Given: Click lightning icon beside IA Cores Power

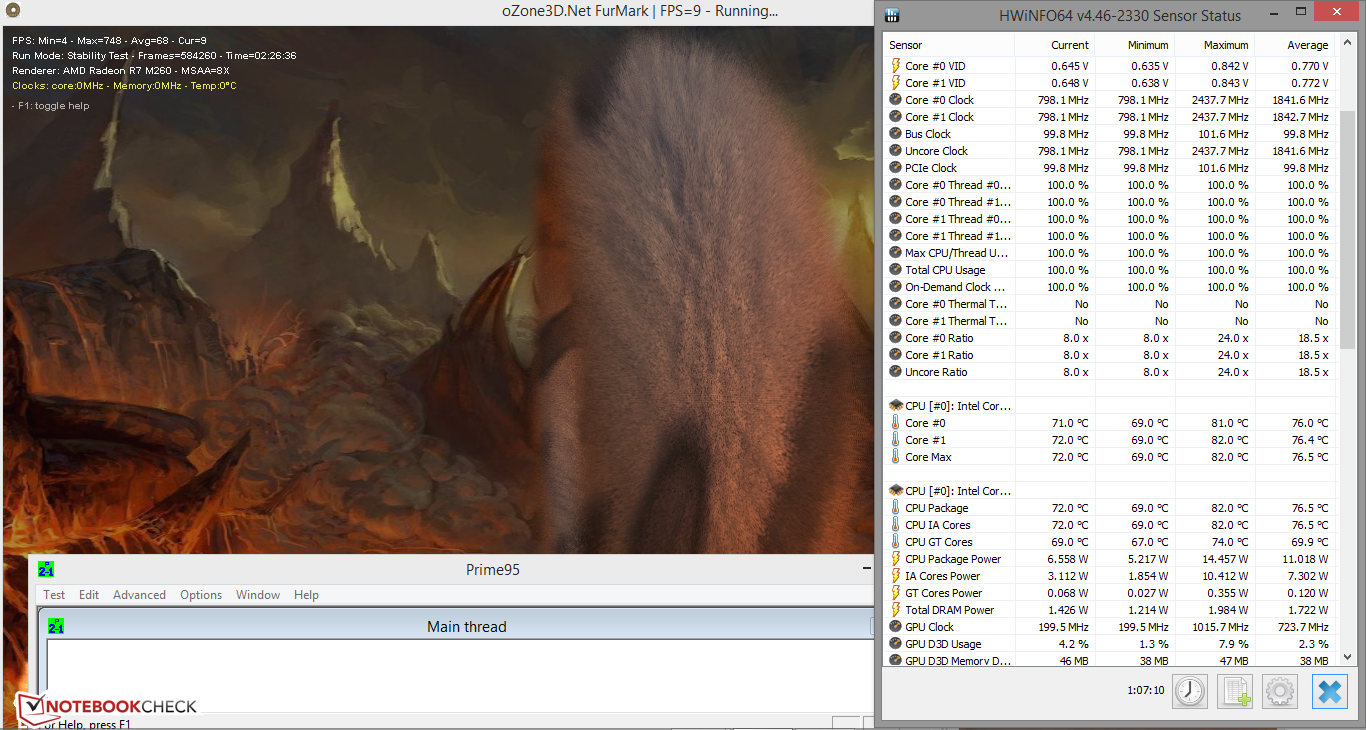Looking at the screenshot, I should tap(896, 576).
